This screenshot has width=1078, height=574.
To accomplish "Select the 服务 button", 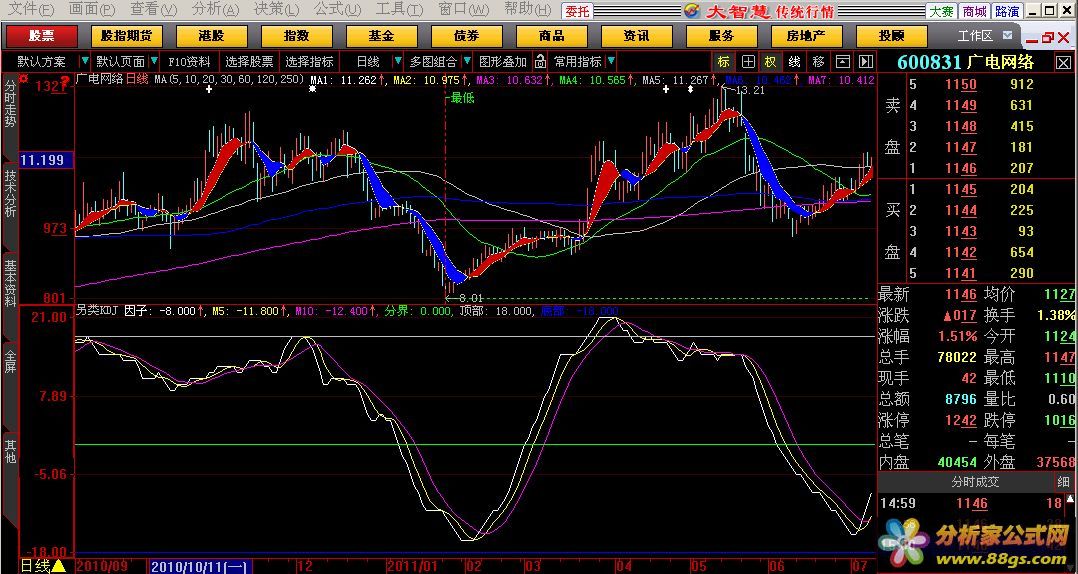I will pos(721,36).
